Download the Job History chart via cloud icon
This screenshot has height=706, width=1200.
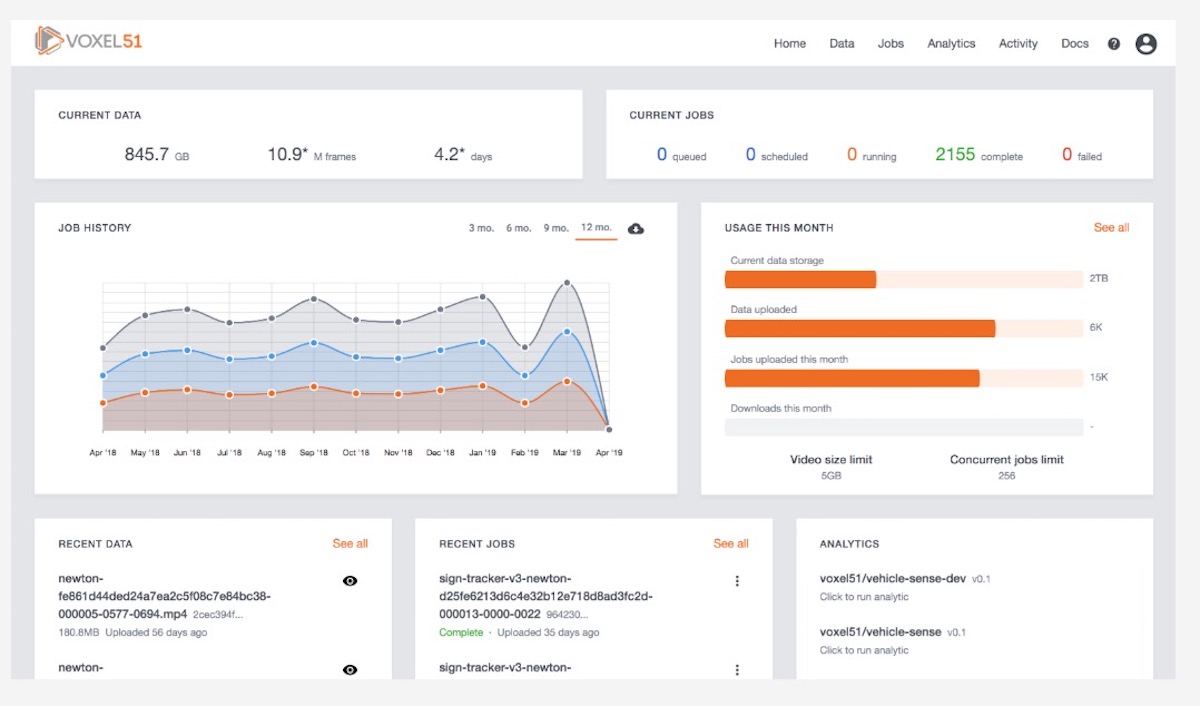coord(636,228)
